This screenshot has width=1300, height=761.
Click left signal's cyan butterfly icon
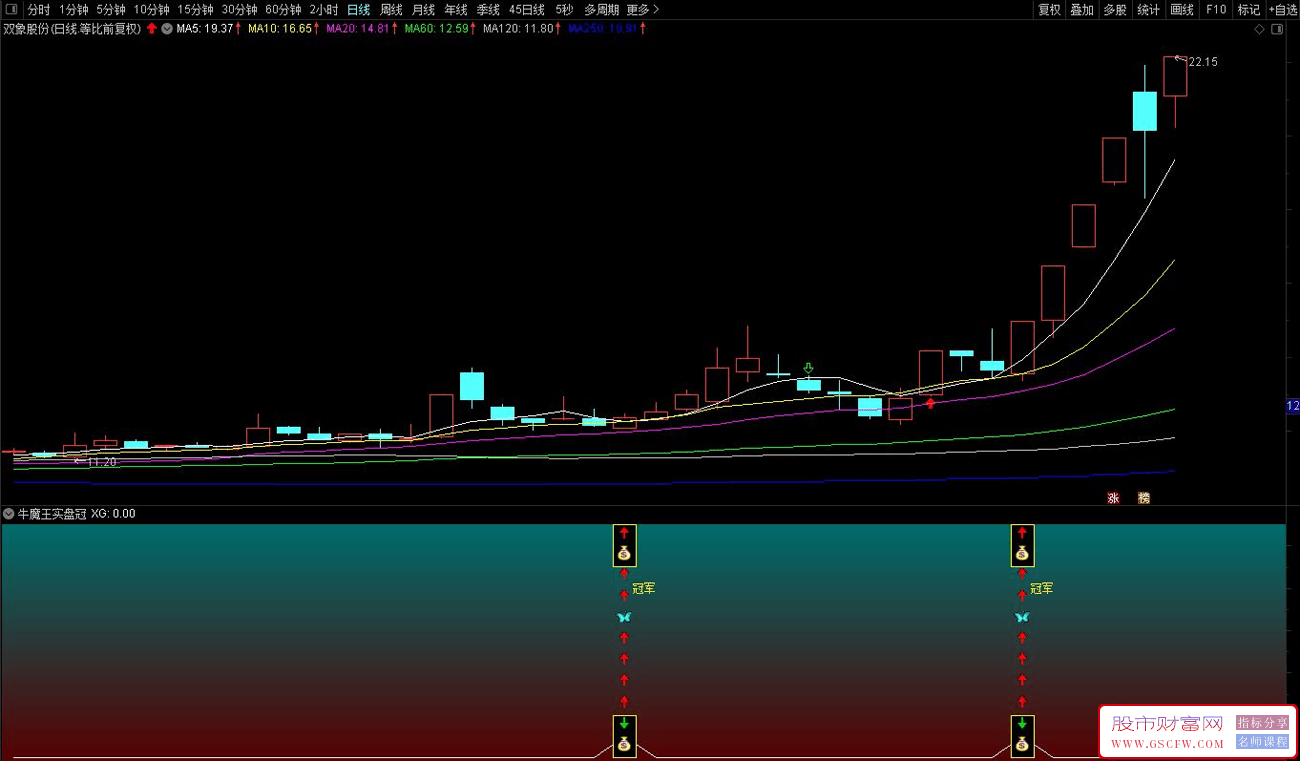coord(624,617)
